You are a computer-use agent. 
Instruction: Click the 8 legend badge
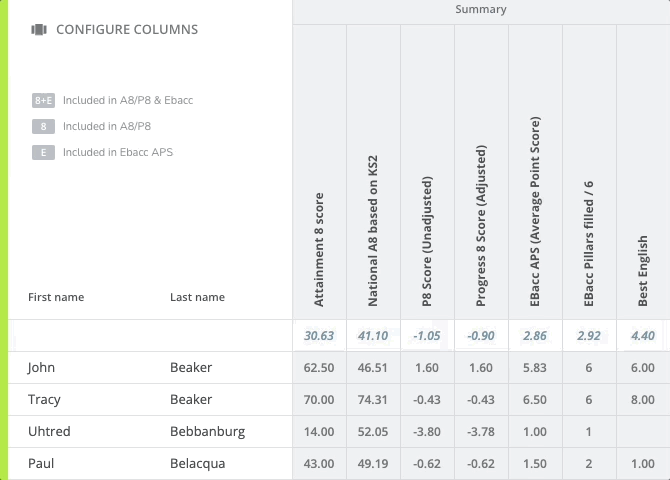[x=43, y=127]
